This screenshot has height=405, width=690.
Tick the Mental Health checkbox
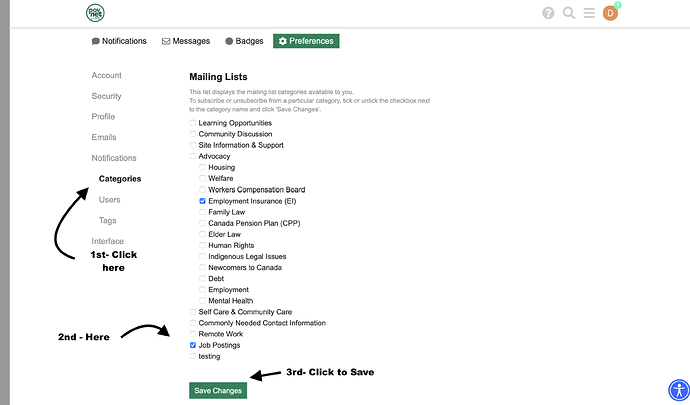click(x=202, y=301)
